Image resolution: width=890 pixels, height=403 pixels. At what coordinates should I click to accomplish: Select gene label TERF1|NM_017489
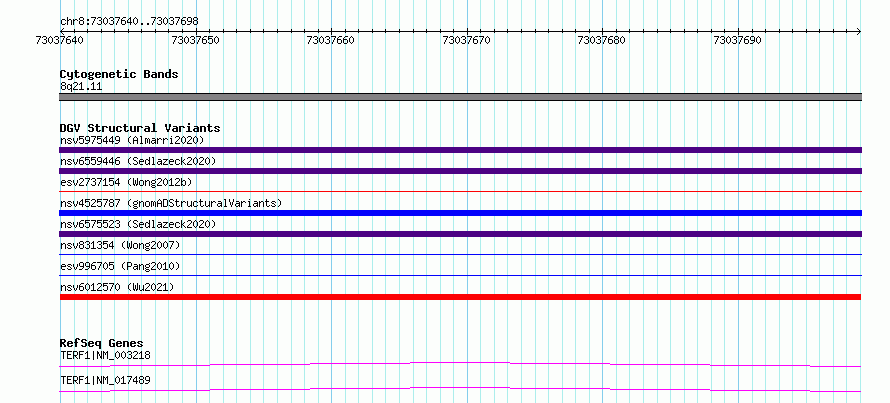pyautogui.click(x=105, y=380)
